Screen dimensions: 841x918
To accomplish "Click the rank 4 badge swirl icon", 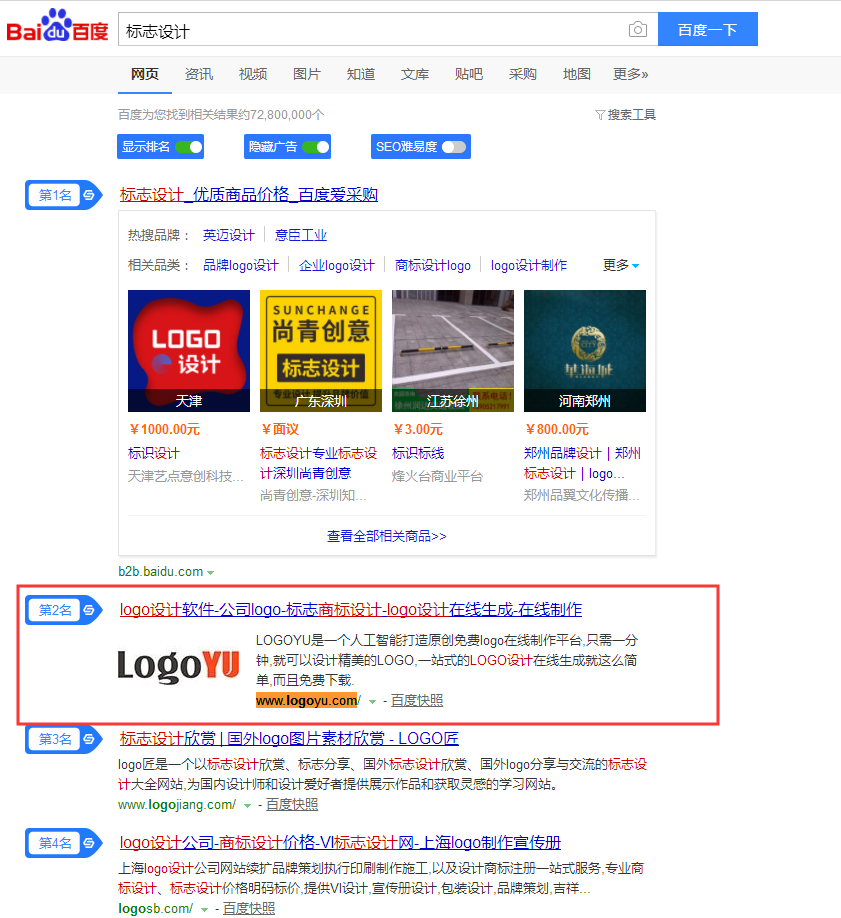I will point(89,843).
